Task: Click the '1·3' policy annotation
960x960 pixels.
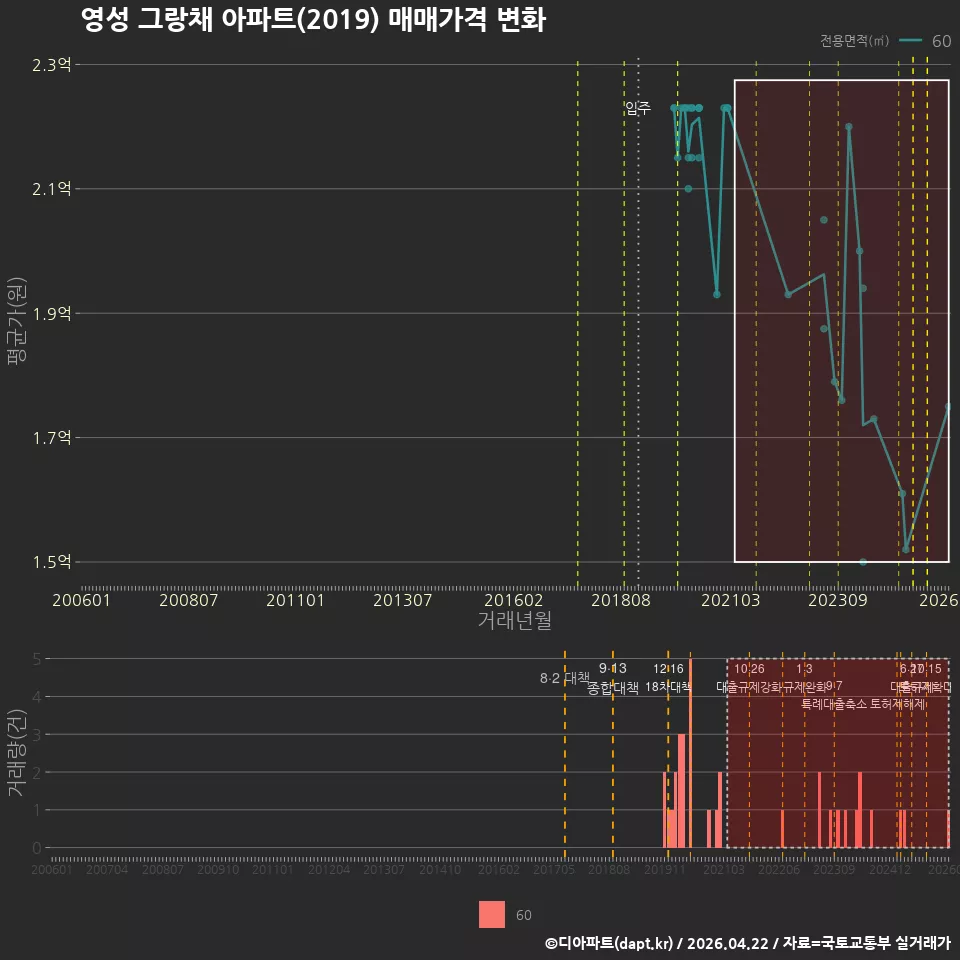Action: point(804,669)
